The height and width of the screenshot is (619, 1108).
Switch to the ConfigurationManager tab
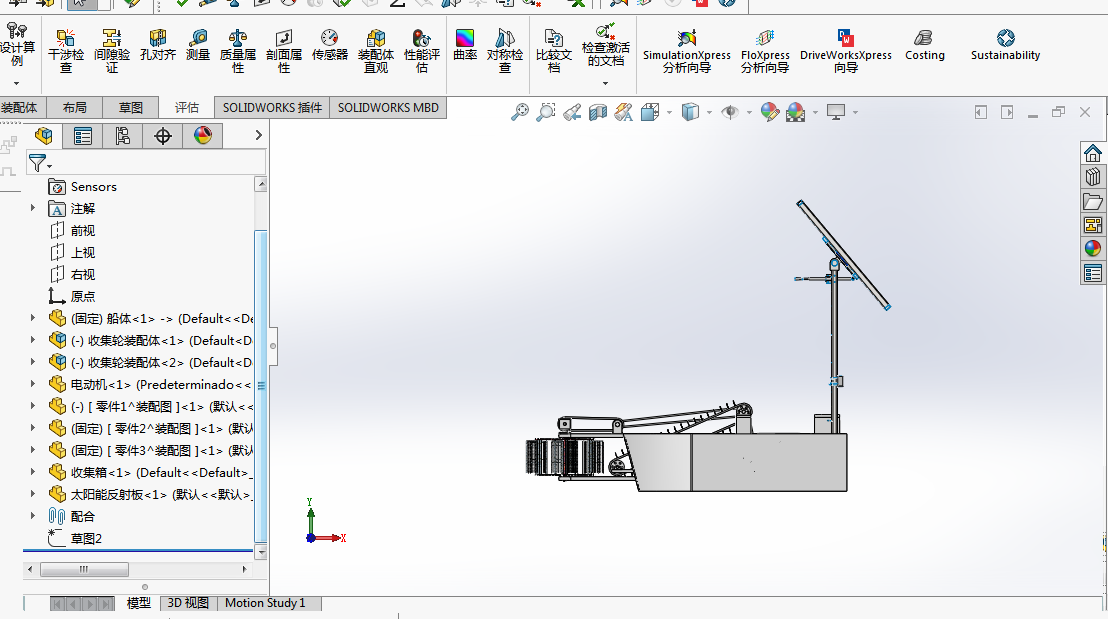point(123,136)
